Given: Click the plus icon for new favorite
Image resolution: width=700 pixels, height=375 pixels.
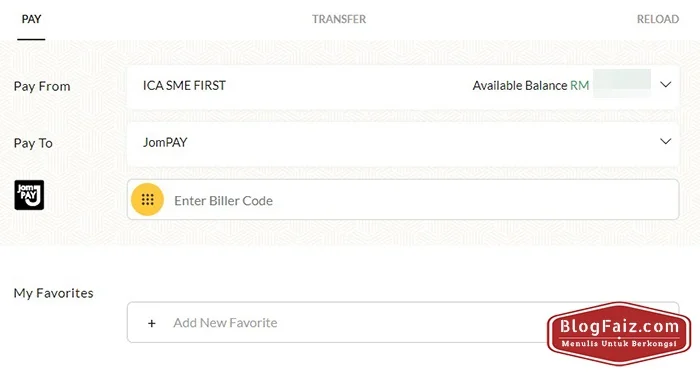Looking at the screenshot, I should click(152, 323).
